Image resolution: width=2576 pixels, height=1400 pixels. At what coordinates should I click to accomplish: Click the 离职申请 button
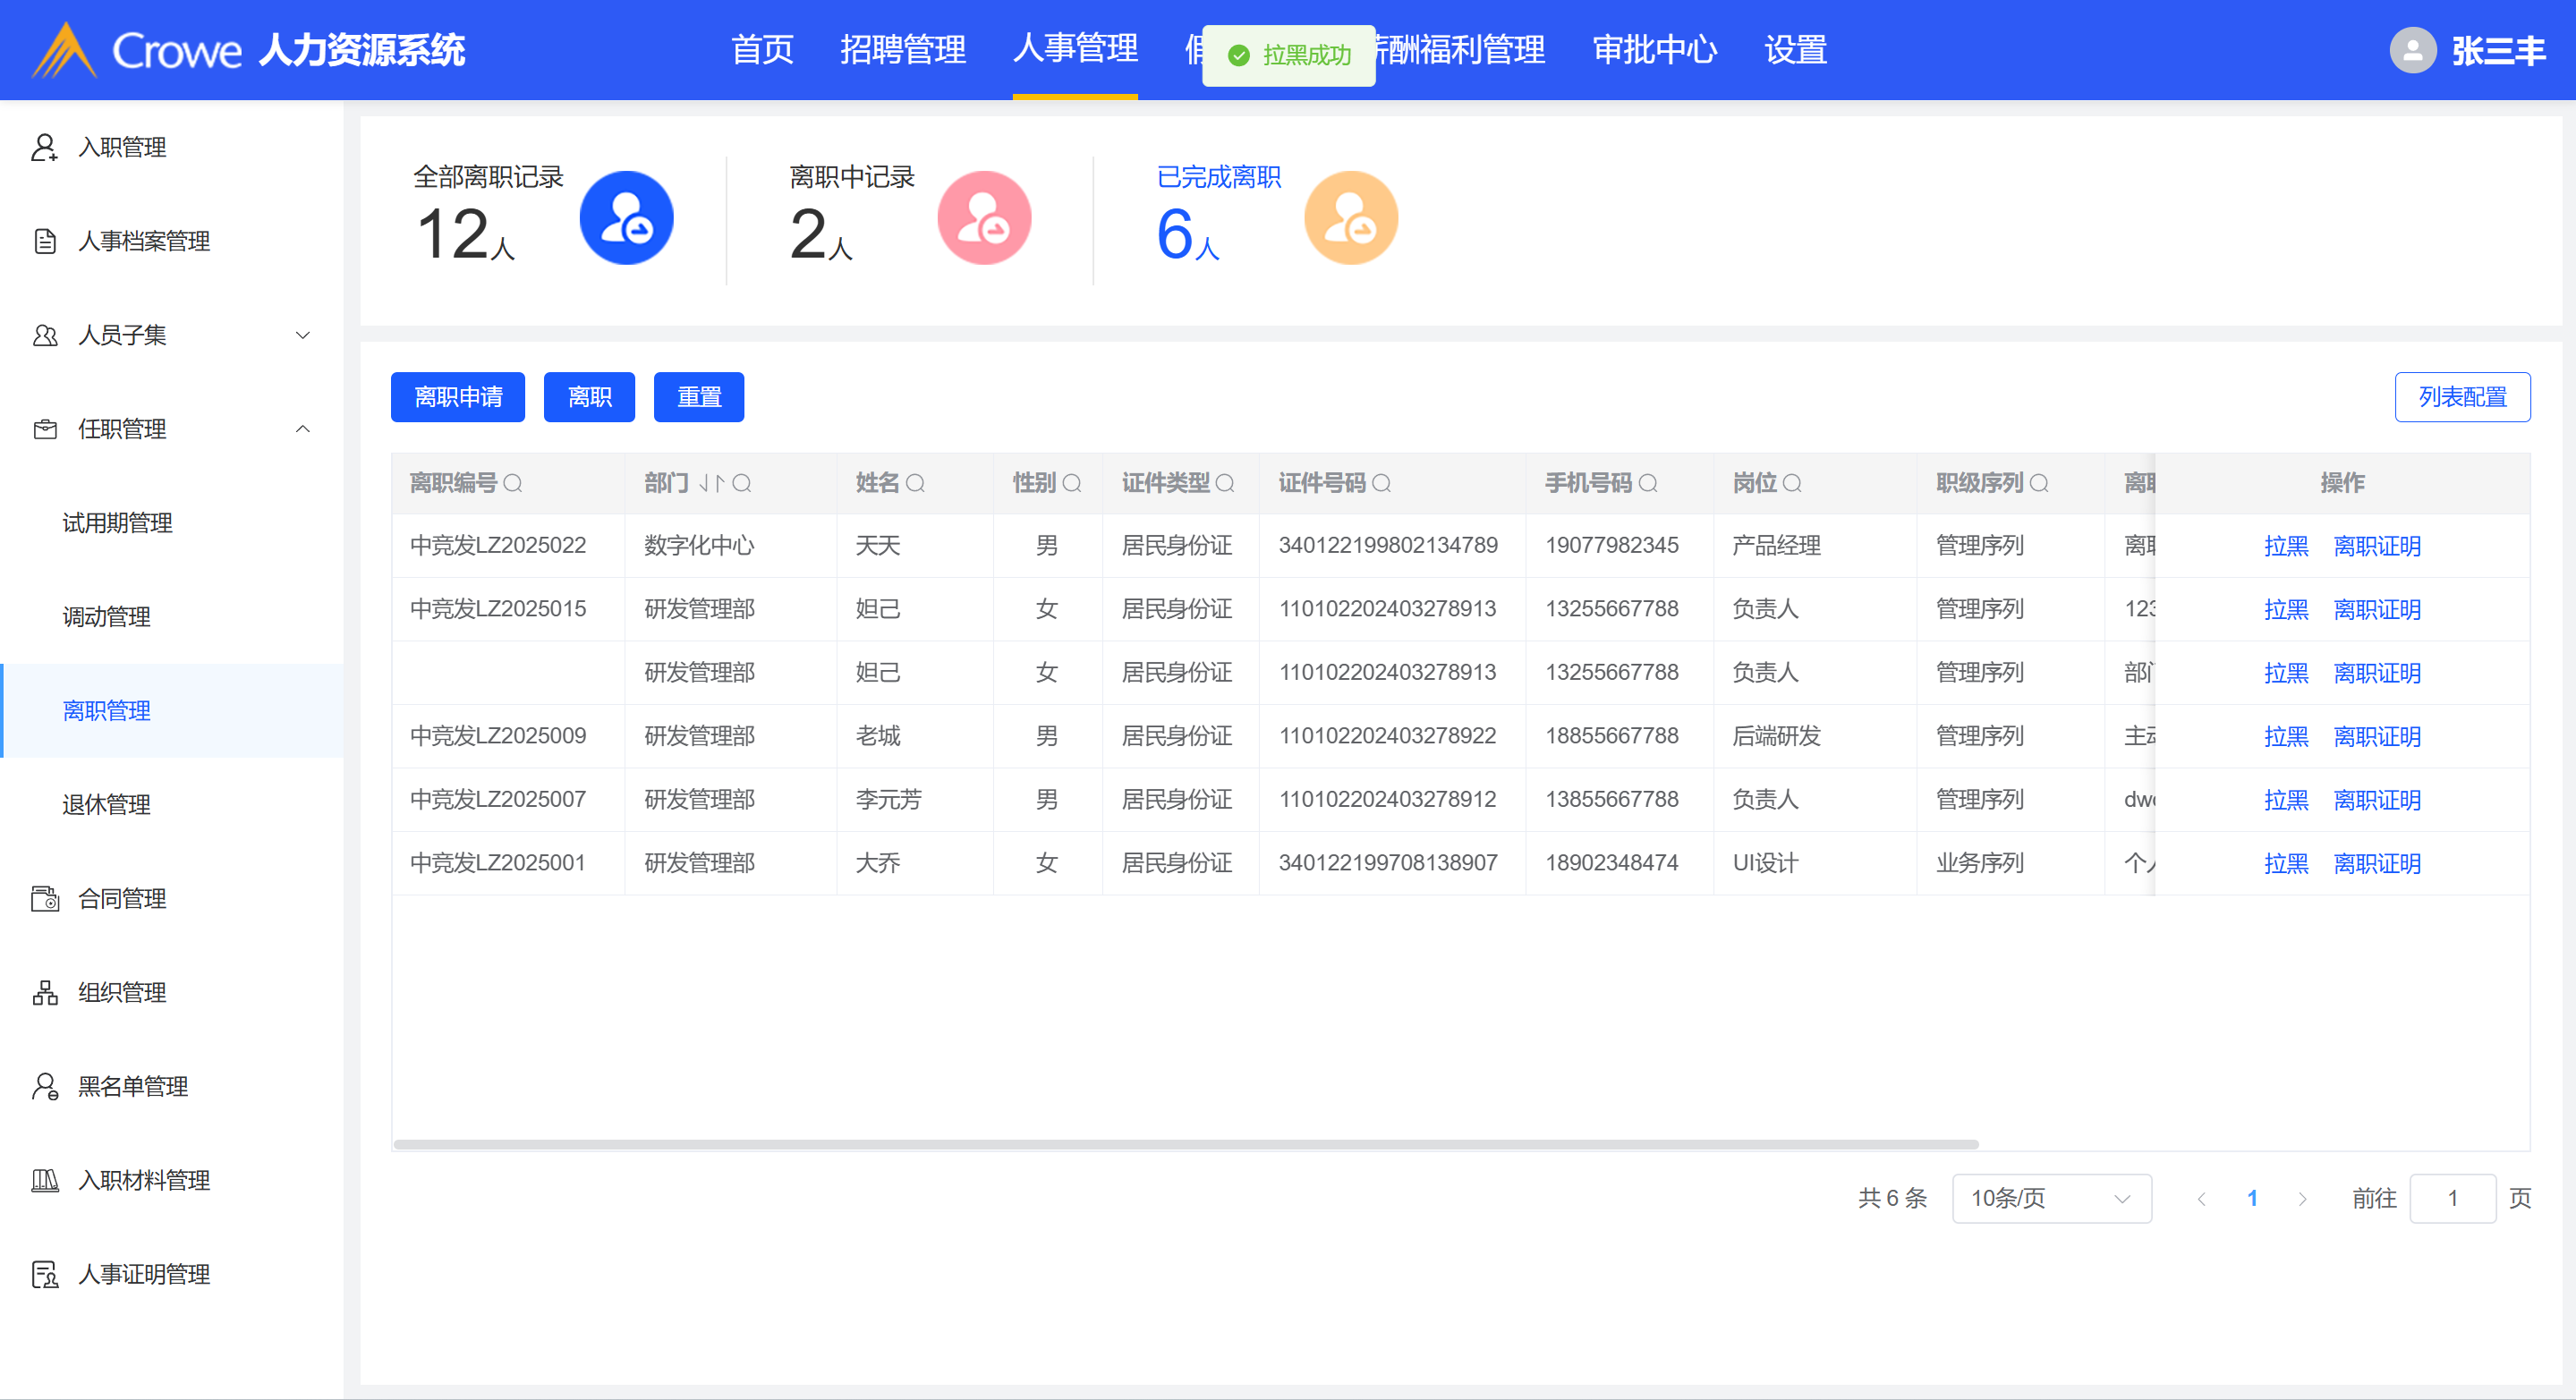458,397
